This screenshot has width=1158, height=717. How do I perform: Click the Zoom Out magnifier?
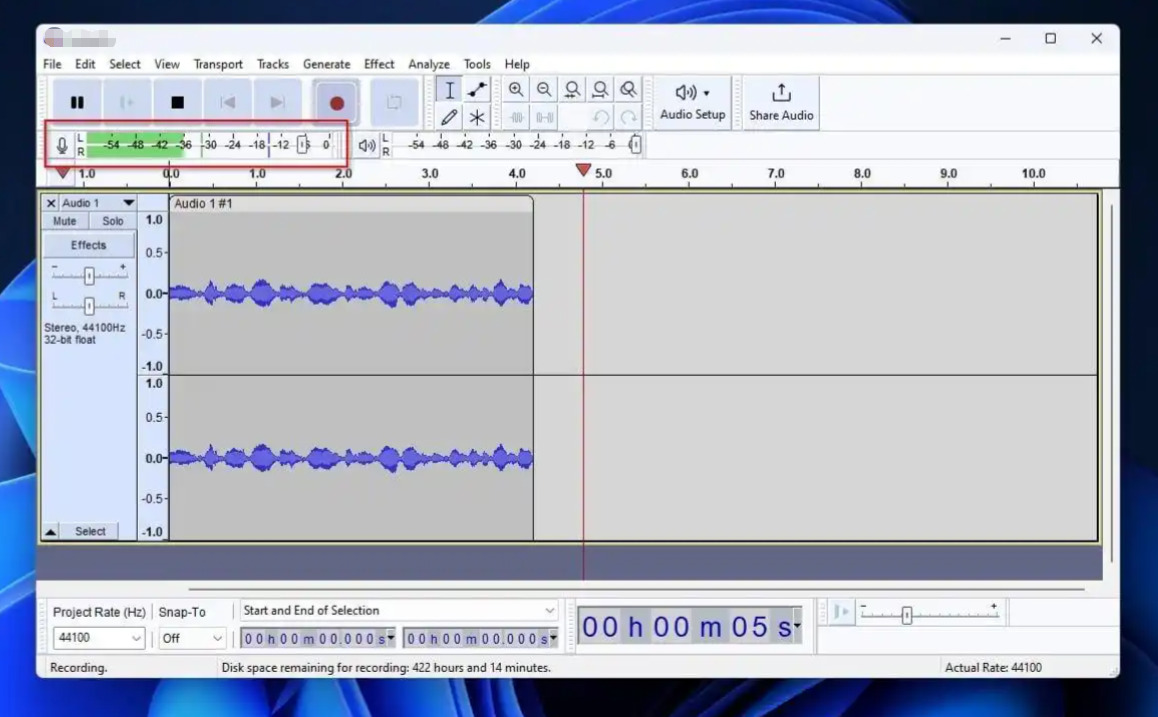[544, 90]
